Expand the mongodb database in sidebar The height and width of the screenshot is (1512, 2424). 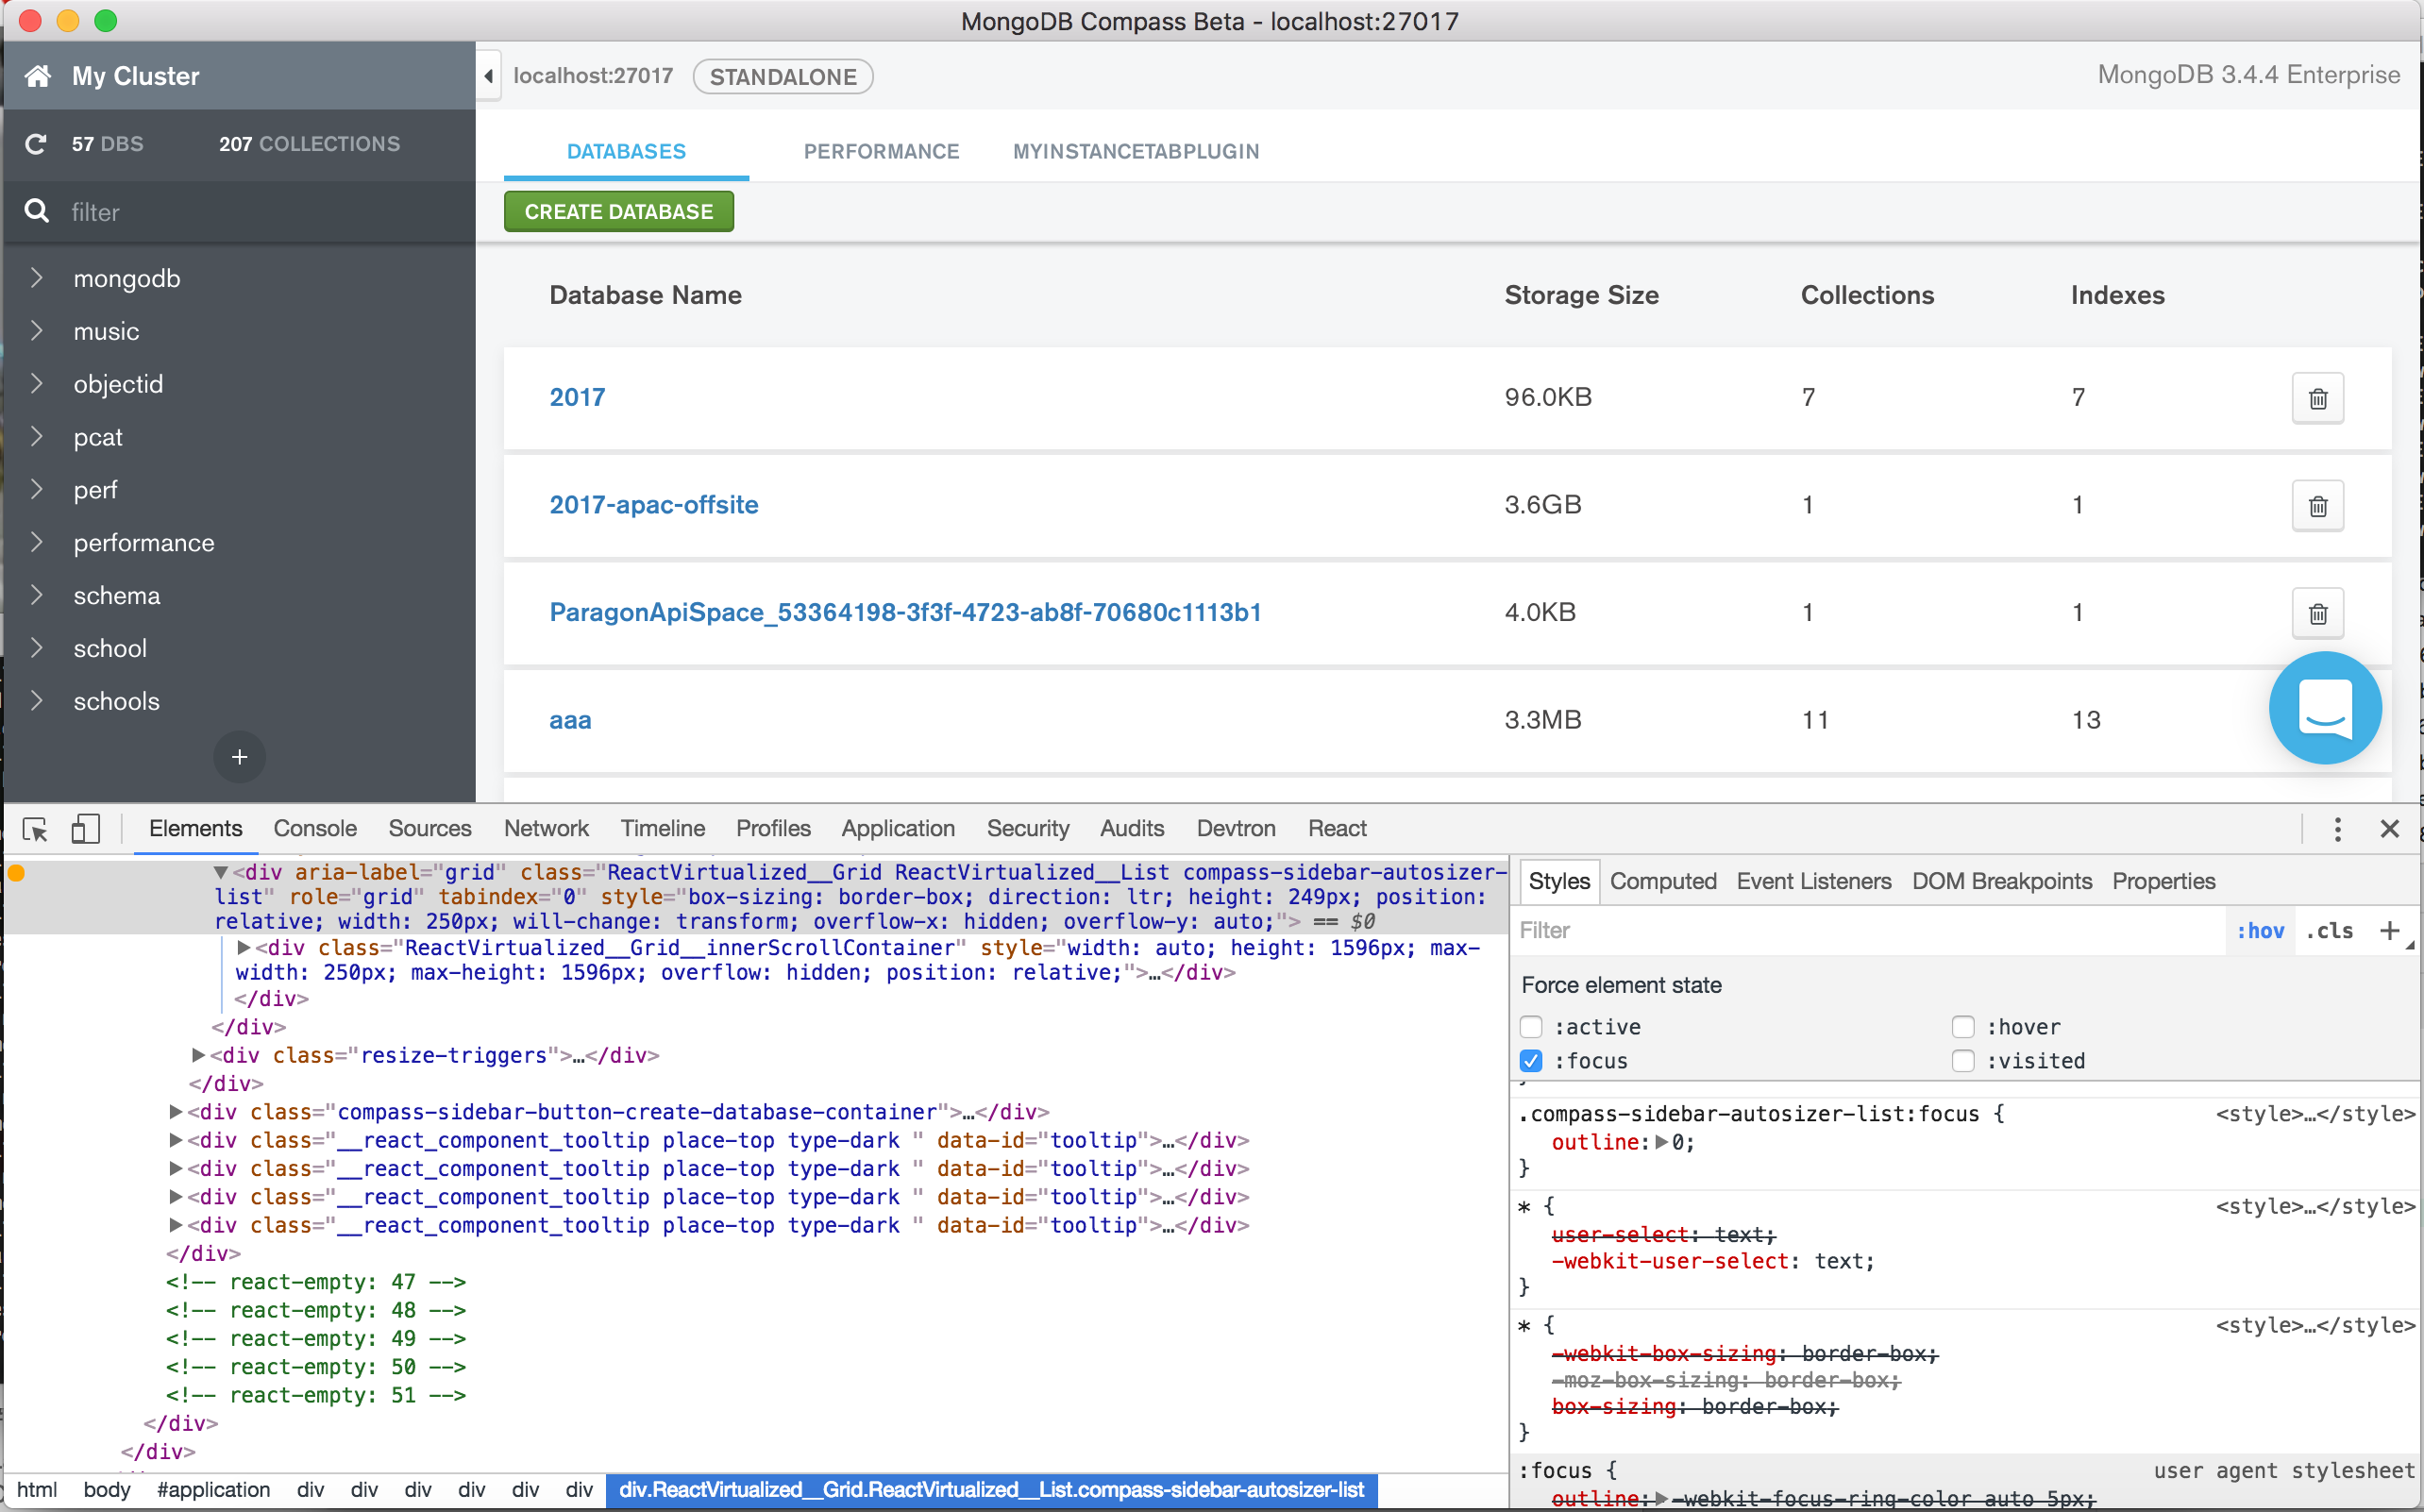(37, 278)
